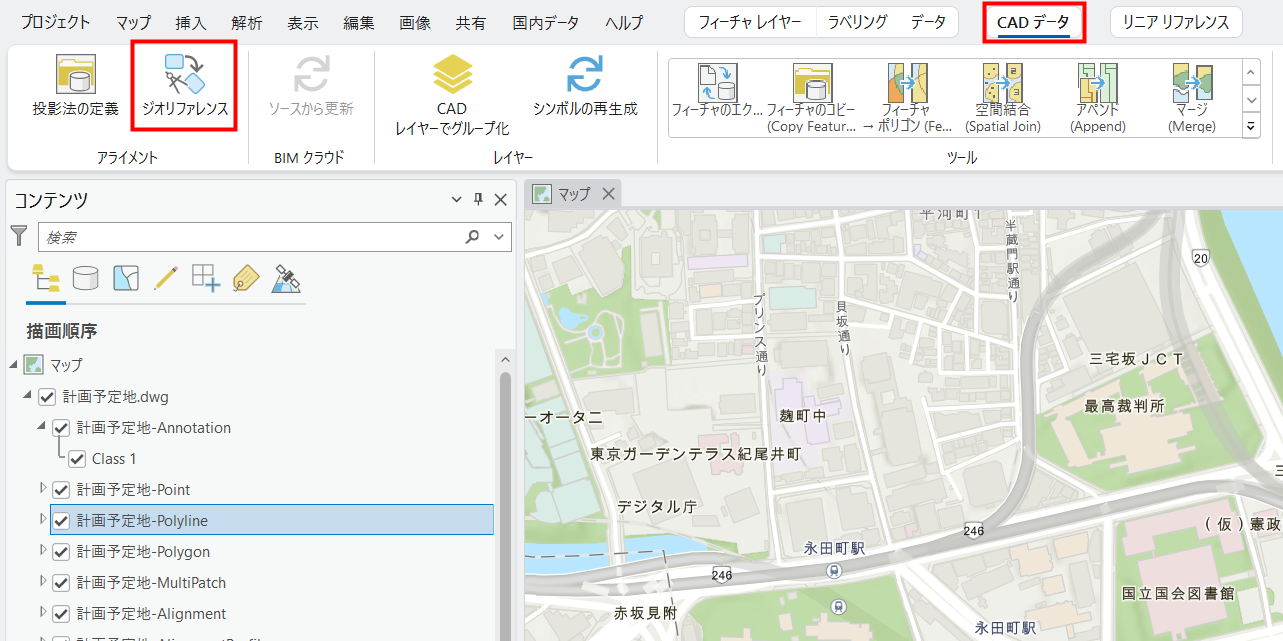Click the tools gallery up arrow
This screenshot has height=641, width=1283.
pyautogui.click(x=1251, y=71)
